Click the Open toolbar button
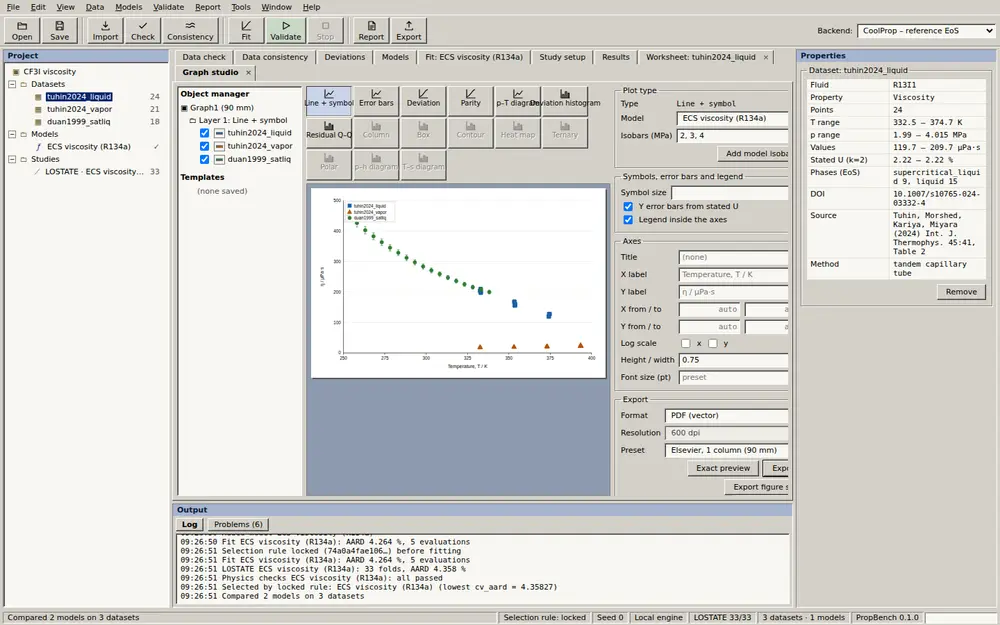Viewport: 1000px width, 625px height. [22, 31]
